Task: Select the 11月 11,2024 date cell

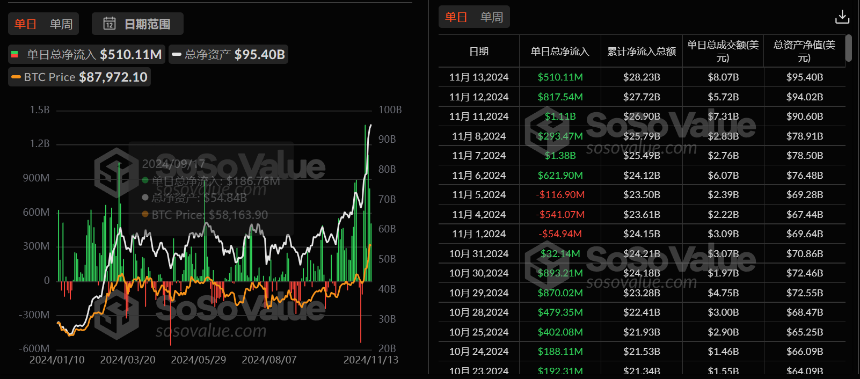Action: (x=479, y=116)
